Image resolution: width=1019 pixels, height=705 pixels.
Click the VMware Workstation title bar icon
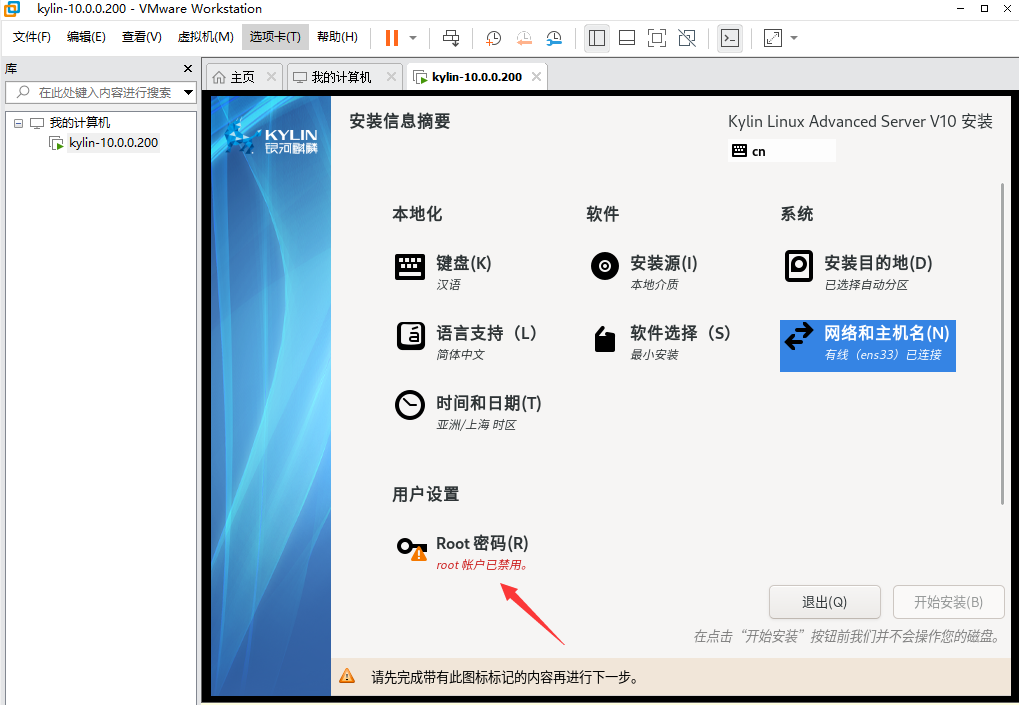click(x=12, y=9)
